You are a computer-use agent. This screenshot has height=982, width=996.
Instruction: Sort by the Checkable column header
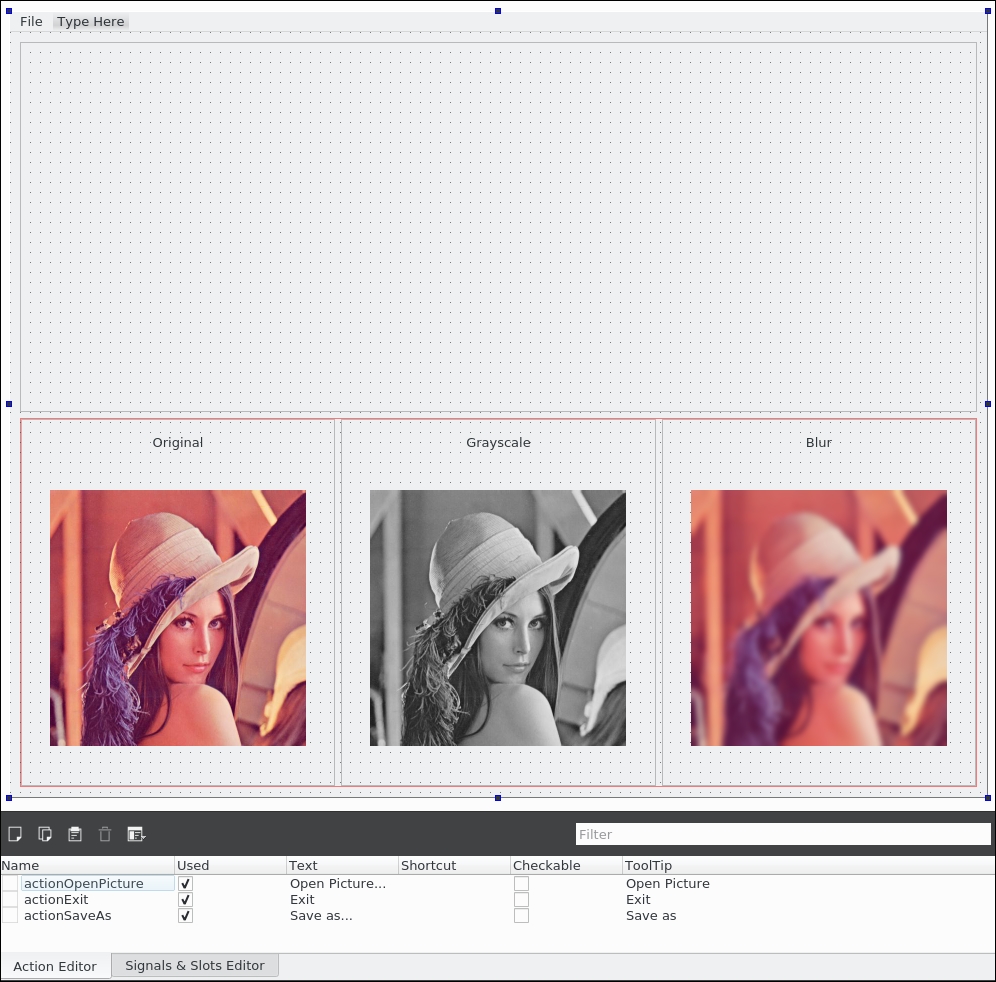pyautogui.click(x=567, y=865)
